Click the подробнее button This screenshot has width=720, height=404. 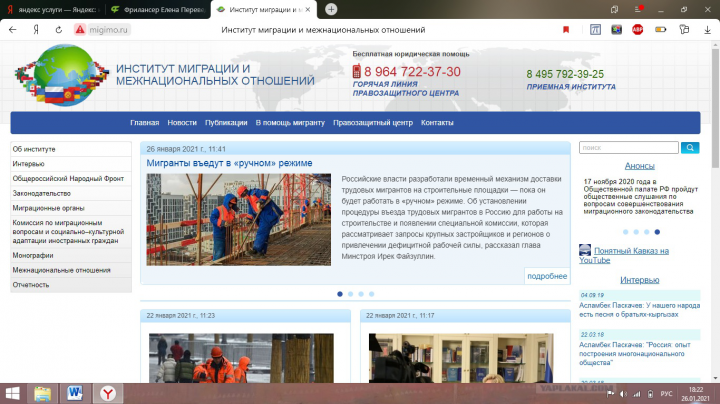(547, 276)
